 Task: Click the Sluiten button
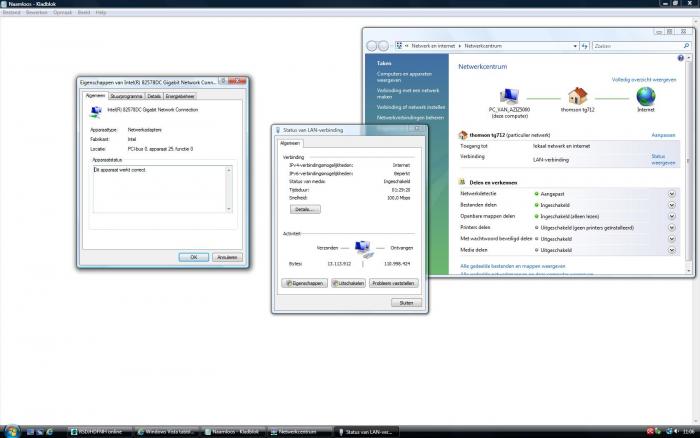pyautogui.click(x=406, y=303)
